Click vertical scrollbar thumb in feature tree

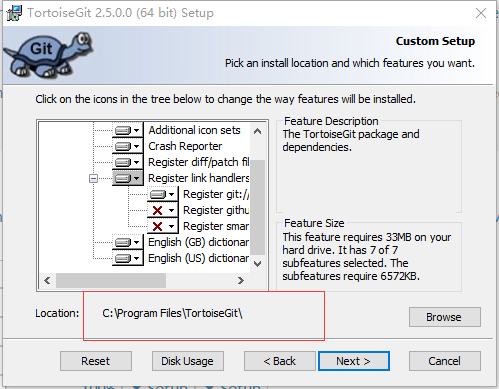(257, 207)
